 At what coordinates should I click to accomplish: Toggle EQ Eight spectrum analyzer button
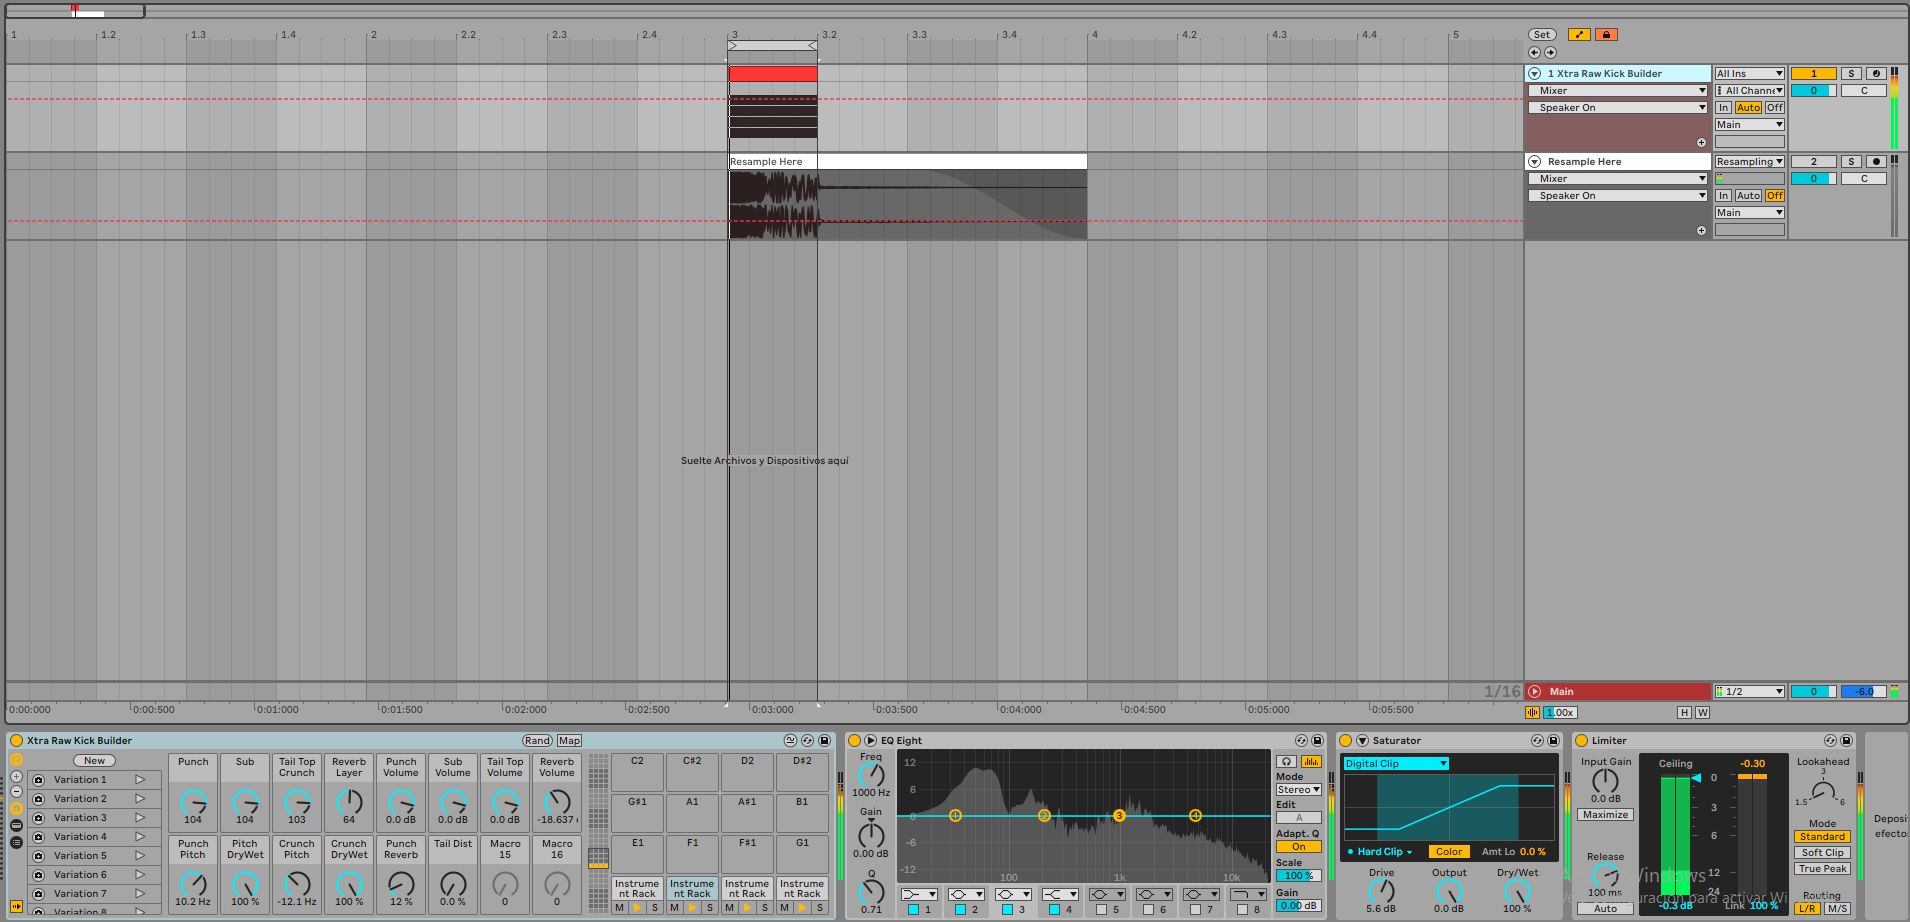point(1311,762)
